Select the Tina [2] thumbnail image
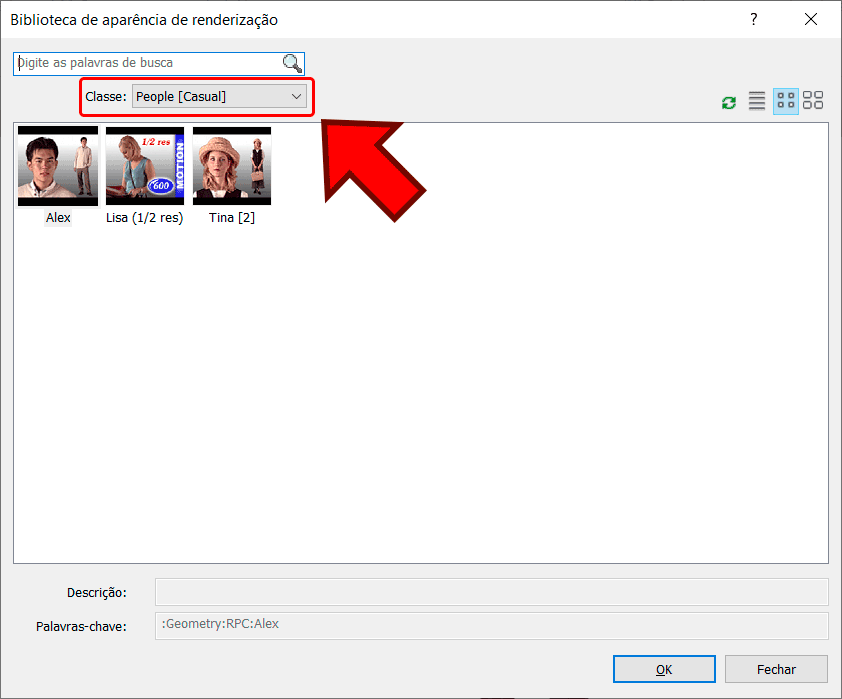The width and height of the screenshot is (842, 699). pos(232,166)
